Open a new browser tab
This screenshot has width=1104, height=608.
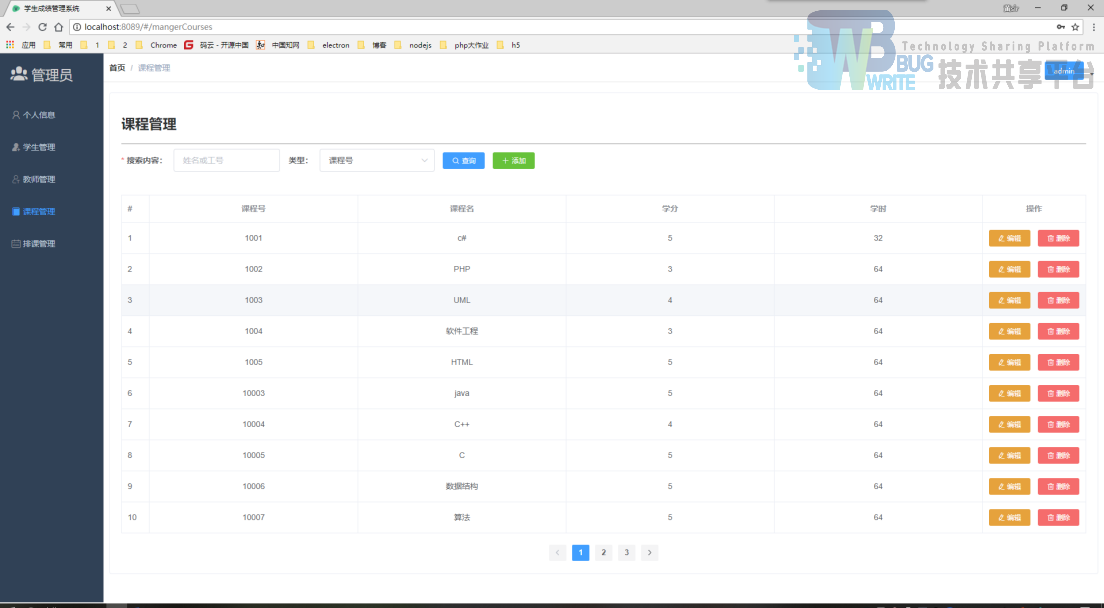[130, 9]
